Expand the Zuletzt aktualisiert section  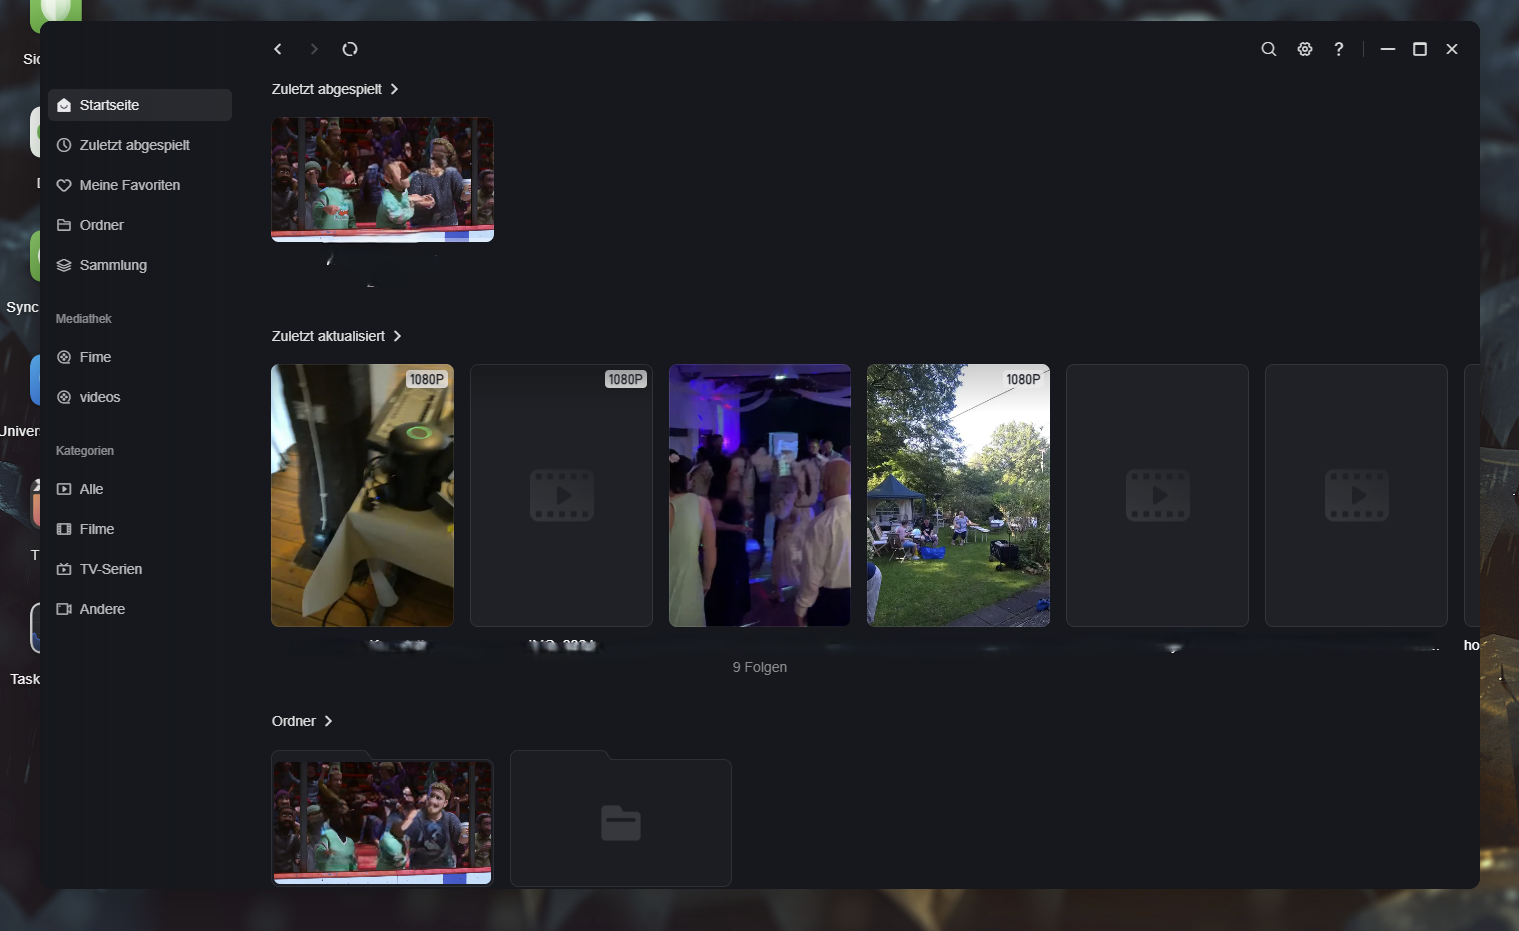337,336
